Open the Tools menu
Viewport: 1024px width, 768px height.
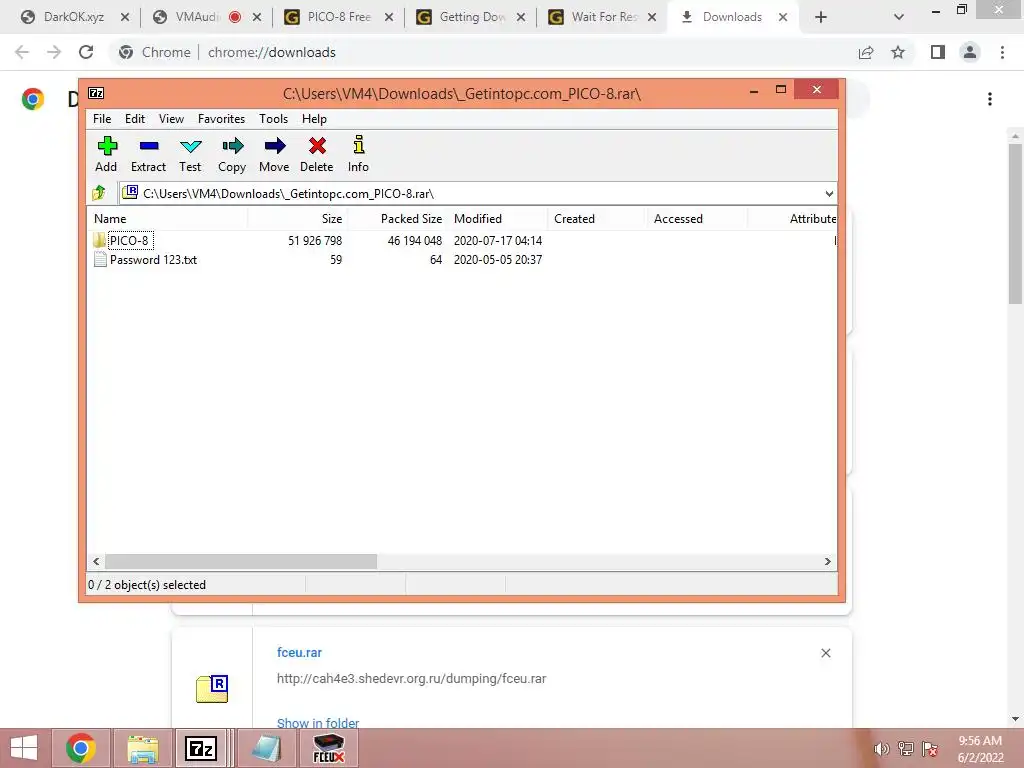273,119
